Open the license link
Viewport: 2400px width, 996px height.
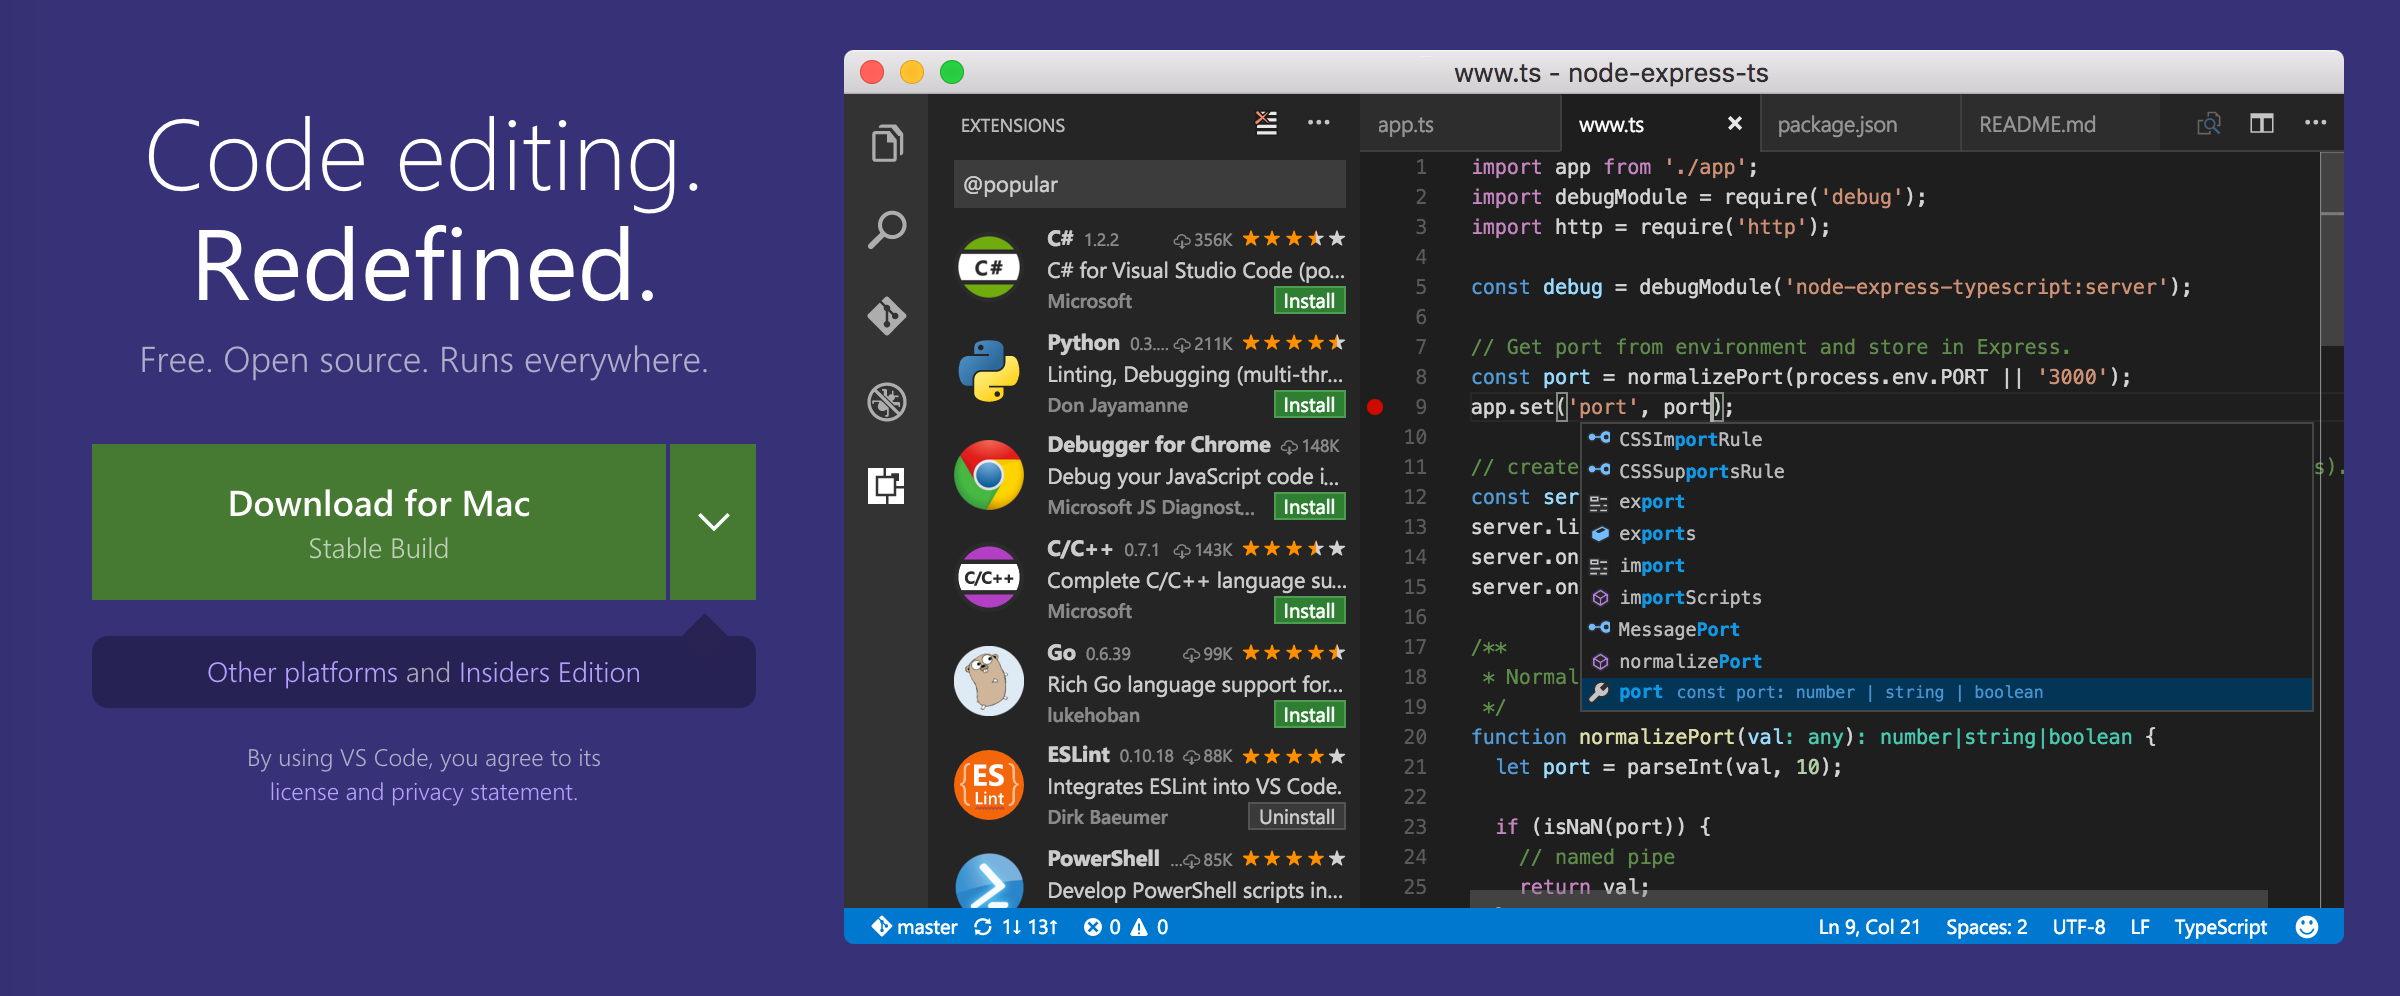tap(304, 792)
